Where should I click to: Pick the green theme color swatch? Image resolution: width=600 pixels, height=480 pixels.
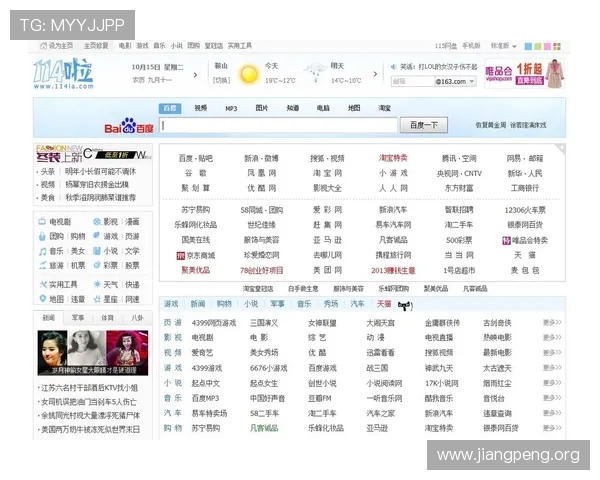coord(539,45)
